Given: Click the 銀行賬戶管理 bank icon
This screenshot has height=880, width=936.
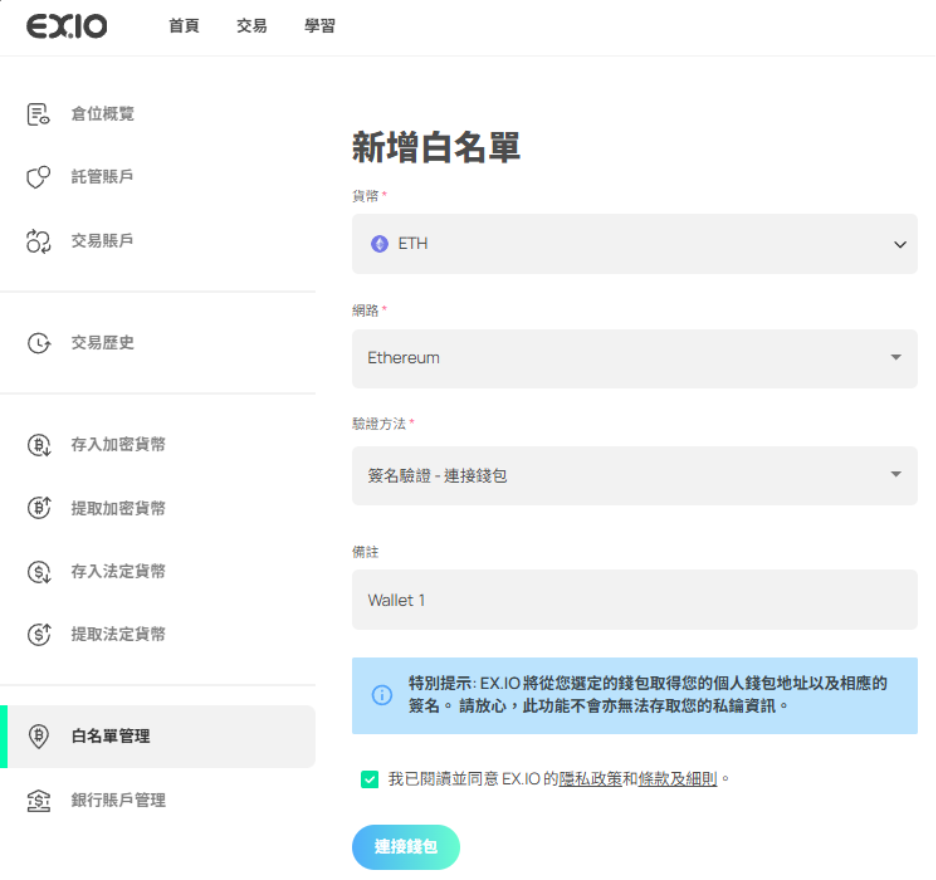Looking at the screenshot, I should click(x=38, y=800).
